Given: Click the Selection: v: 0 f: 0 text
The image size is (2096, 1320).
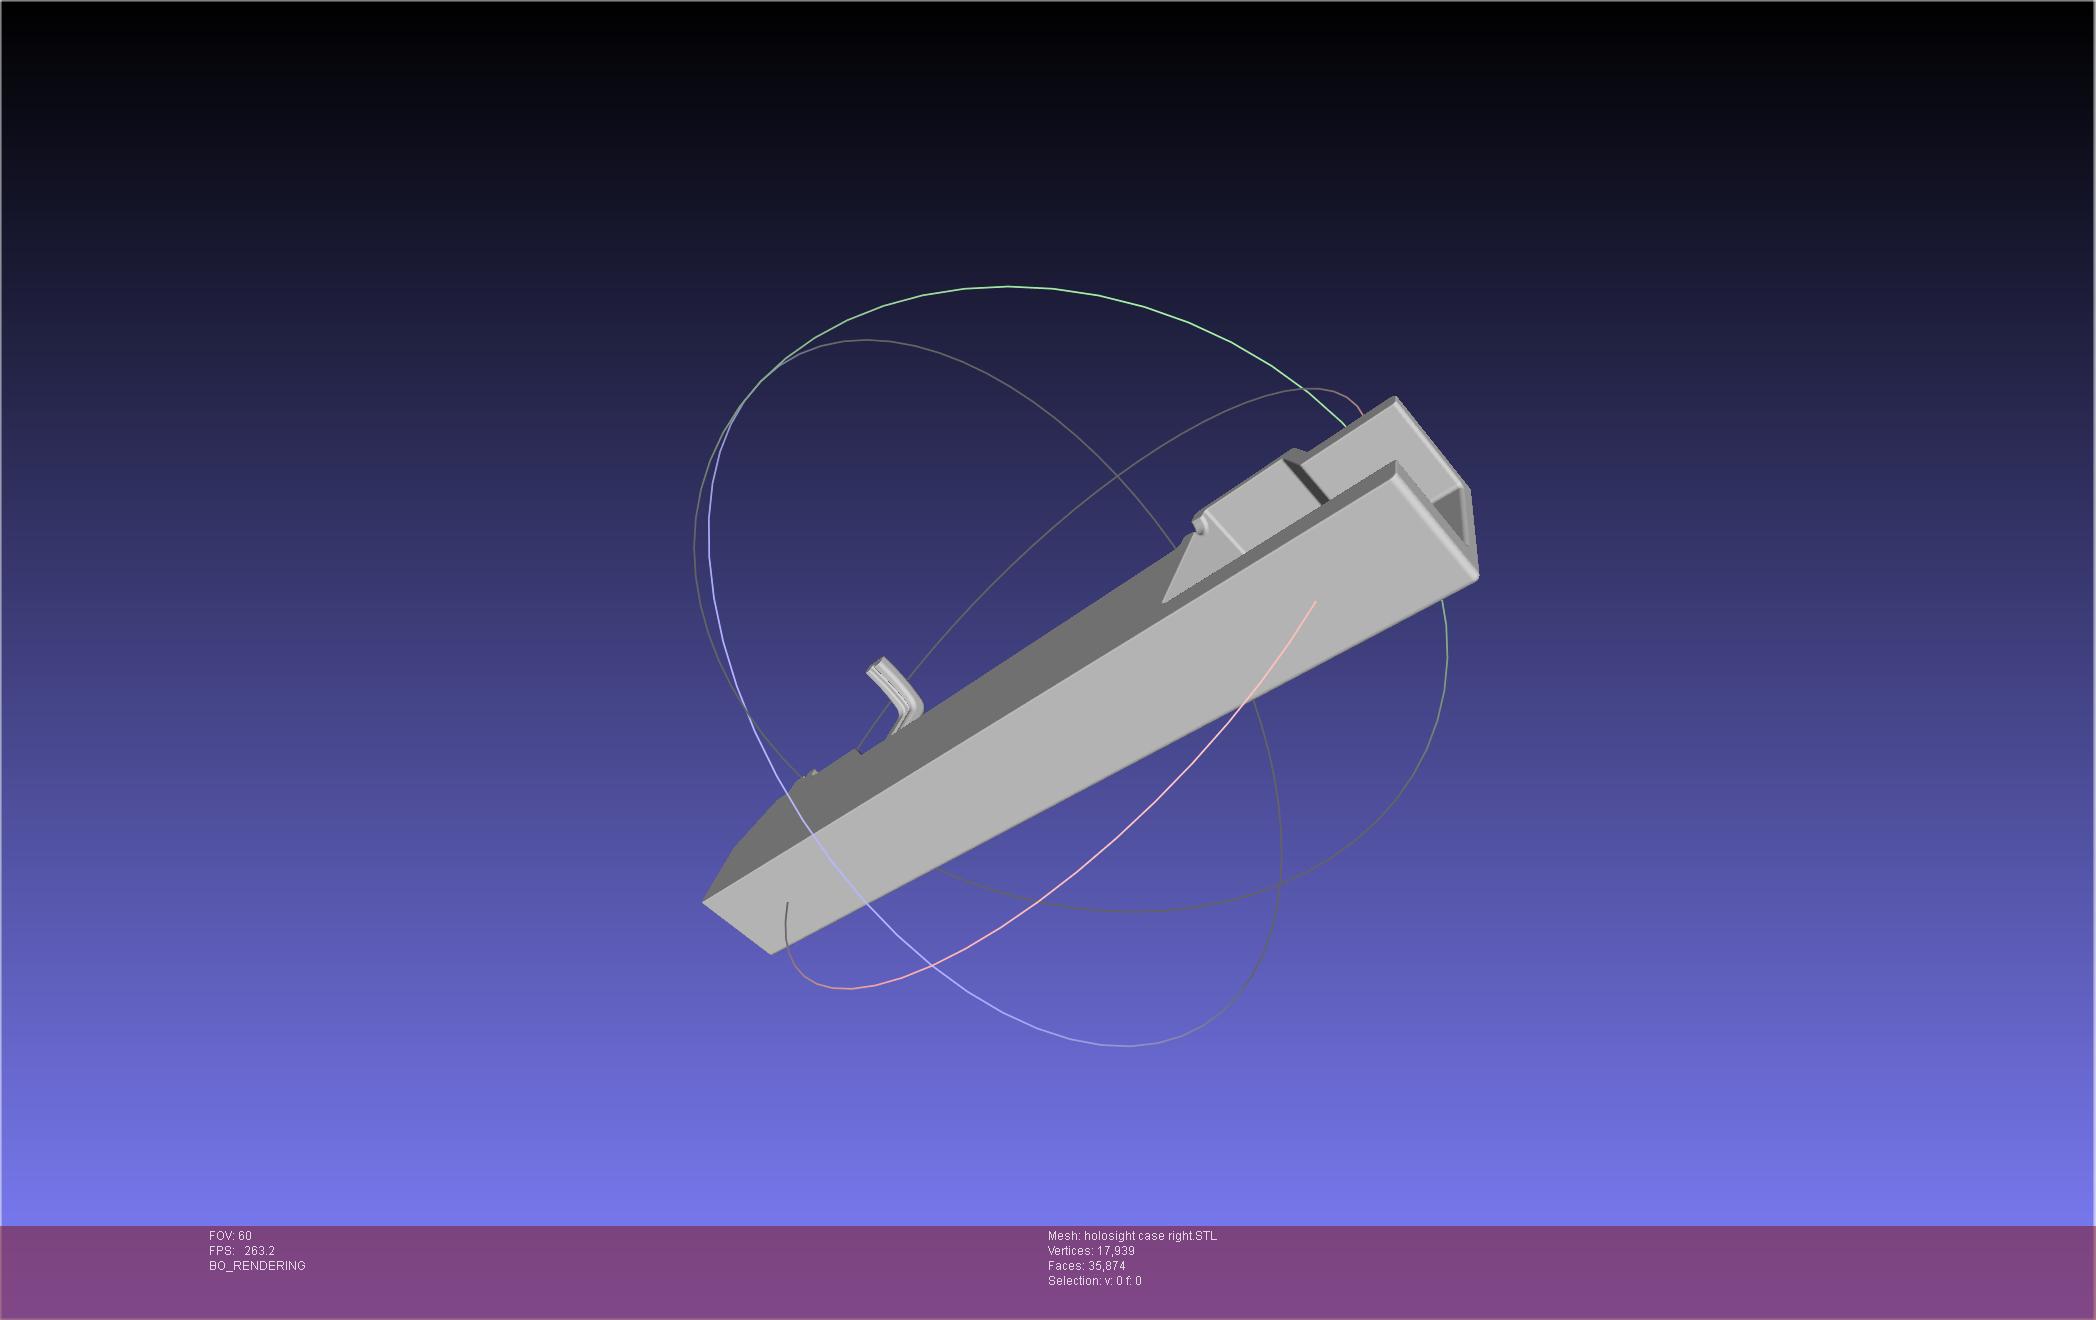Looking at the screenshot, I should (x=1094, y=1281).
